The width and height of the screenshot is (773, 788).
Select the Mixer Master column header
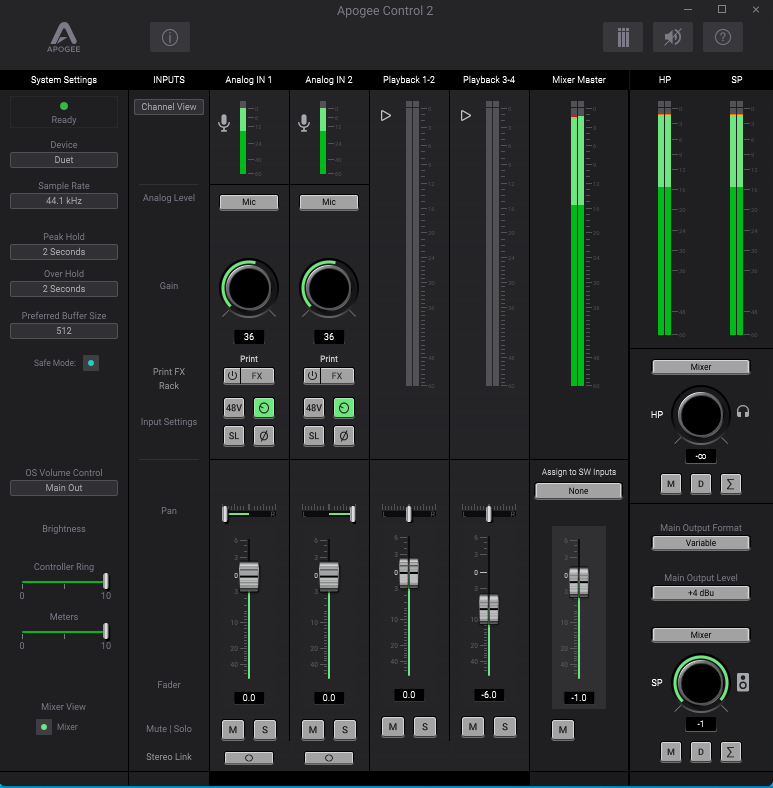click(x=579, y=80)
